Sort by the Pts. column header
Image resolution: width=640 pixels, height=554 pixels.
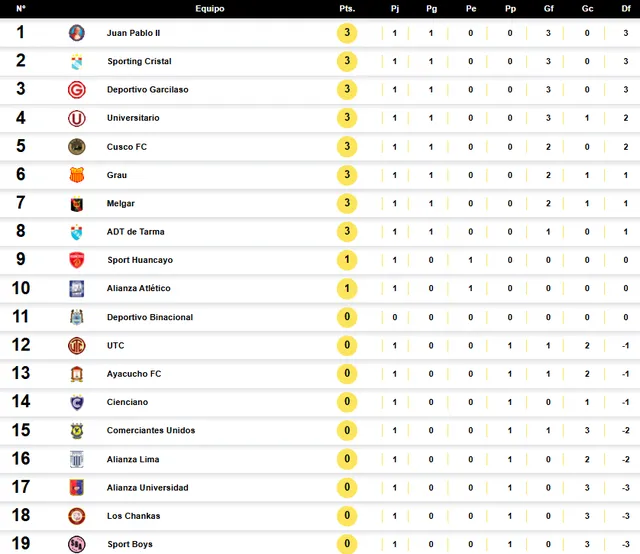tap(347, 9)
